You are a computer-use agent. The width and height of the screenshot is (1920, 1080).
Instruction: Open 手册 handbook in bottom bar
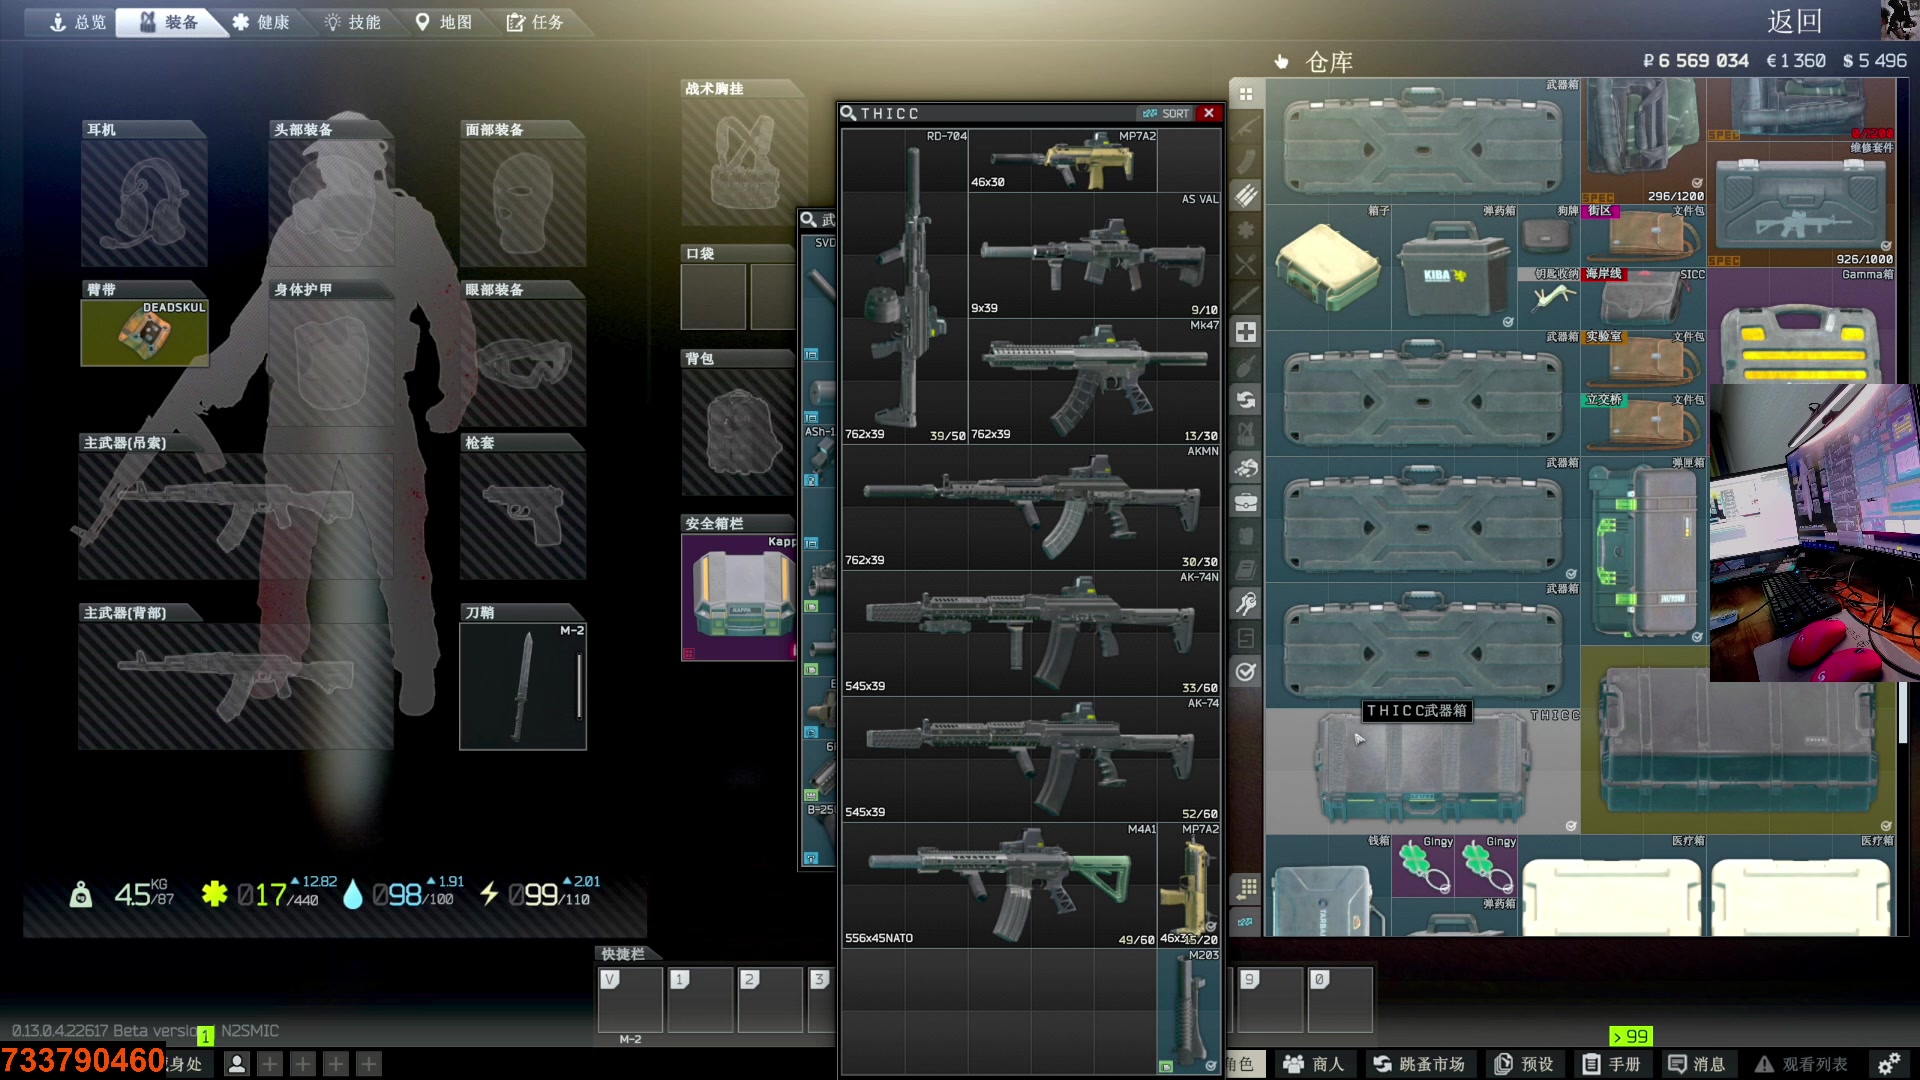tap(1612, 1064)
